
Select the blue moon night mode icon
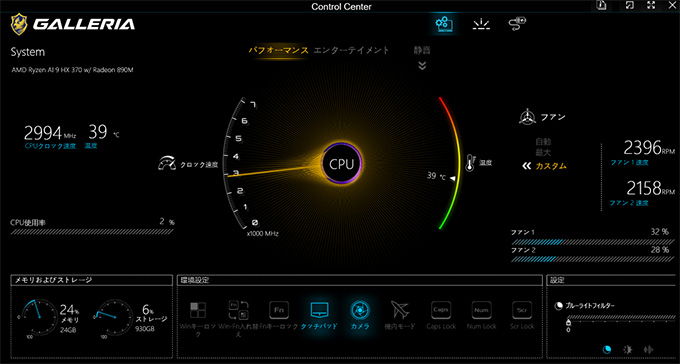click(607, 349)
